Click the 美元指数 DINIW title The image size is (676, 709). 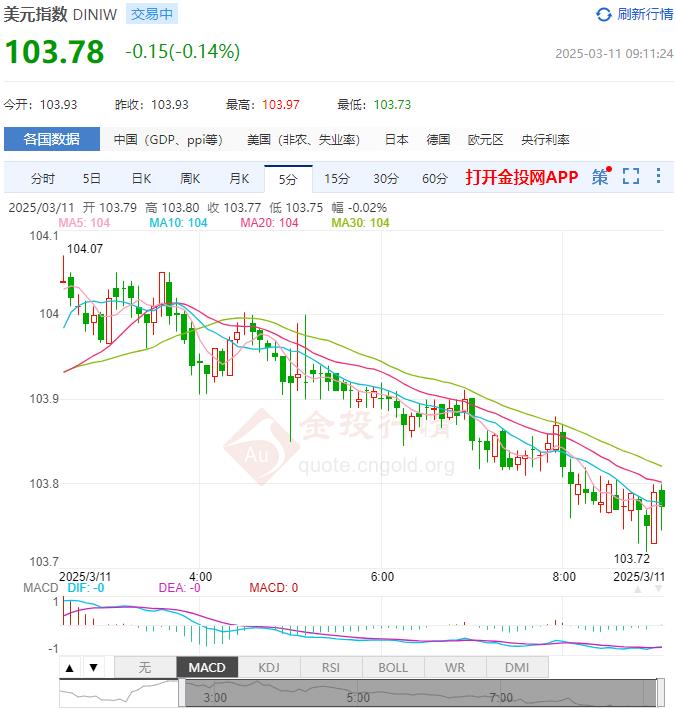pyautogui.click(x=60, y=14)
